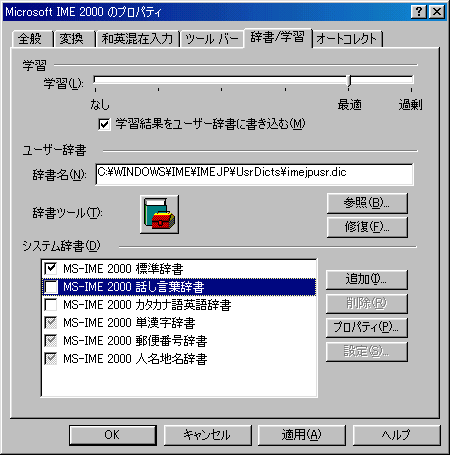Click the 適用(A) apply button
Viewport: 450px width, 455px height.
(301, 435)
